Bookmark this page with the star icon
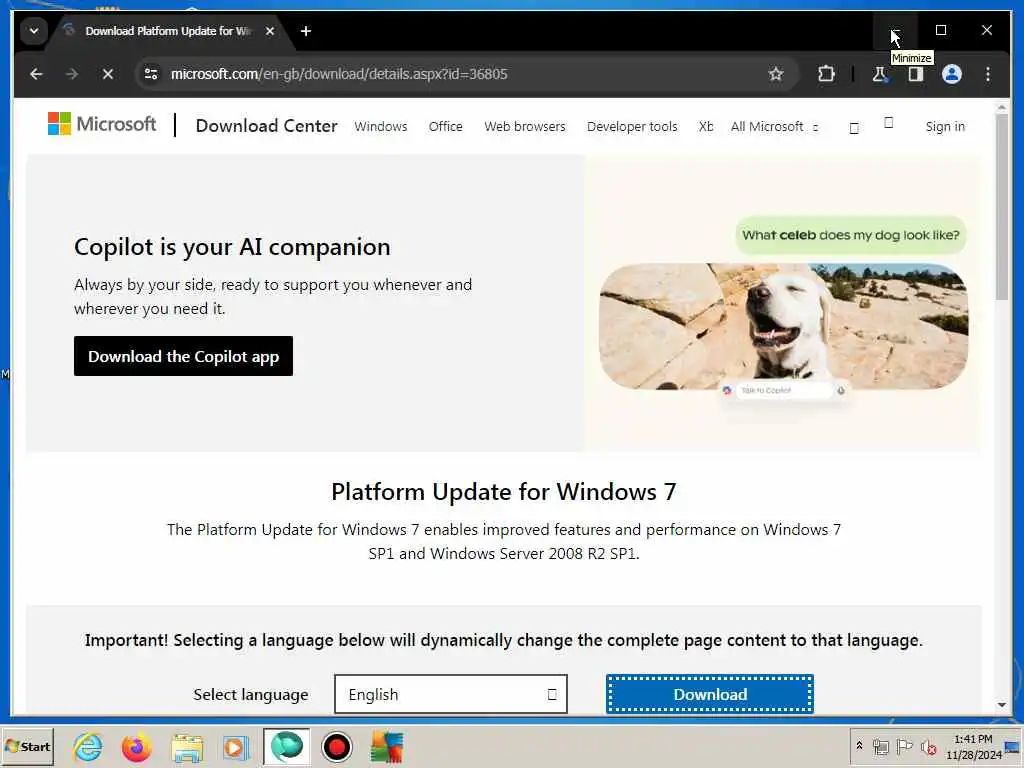This screenshot has height=768, width=1024. [x=776, y=74]
